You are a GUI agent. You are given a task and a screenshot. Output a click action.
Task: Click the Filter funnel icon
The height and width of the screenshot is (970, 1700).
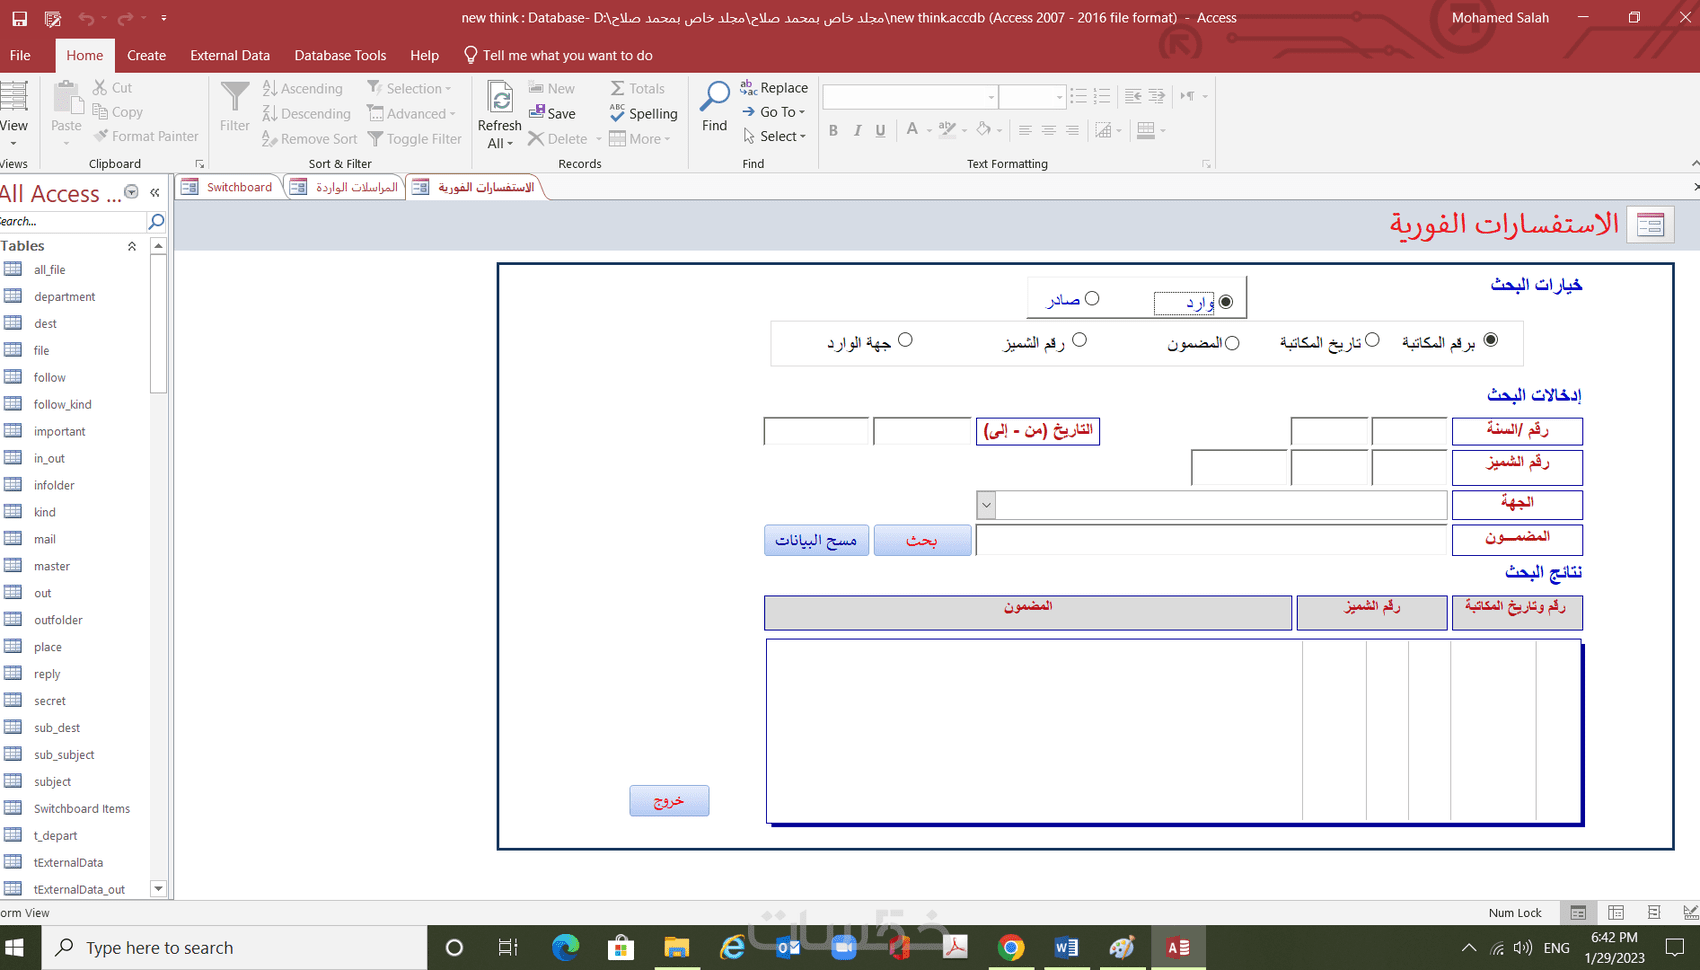[x=235, y=97]
